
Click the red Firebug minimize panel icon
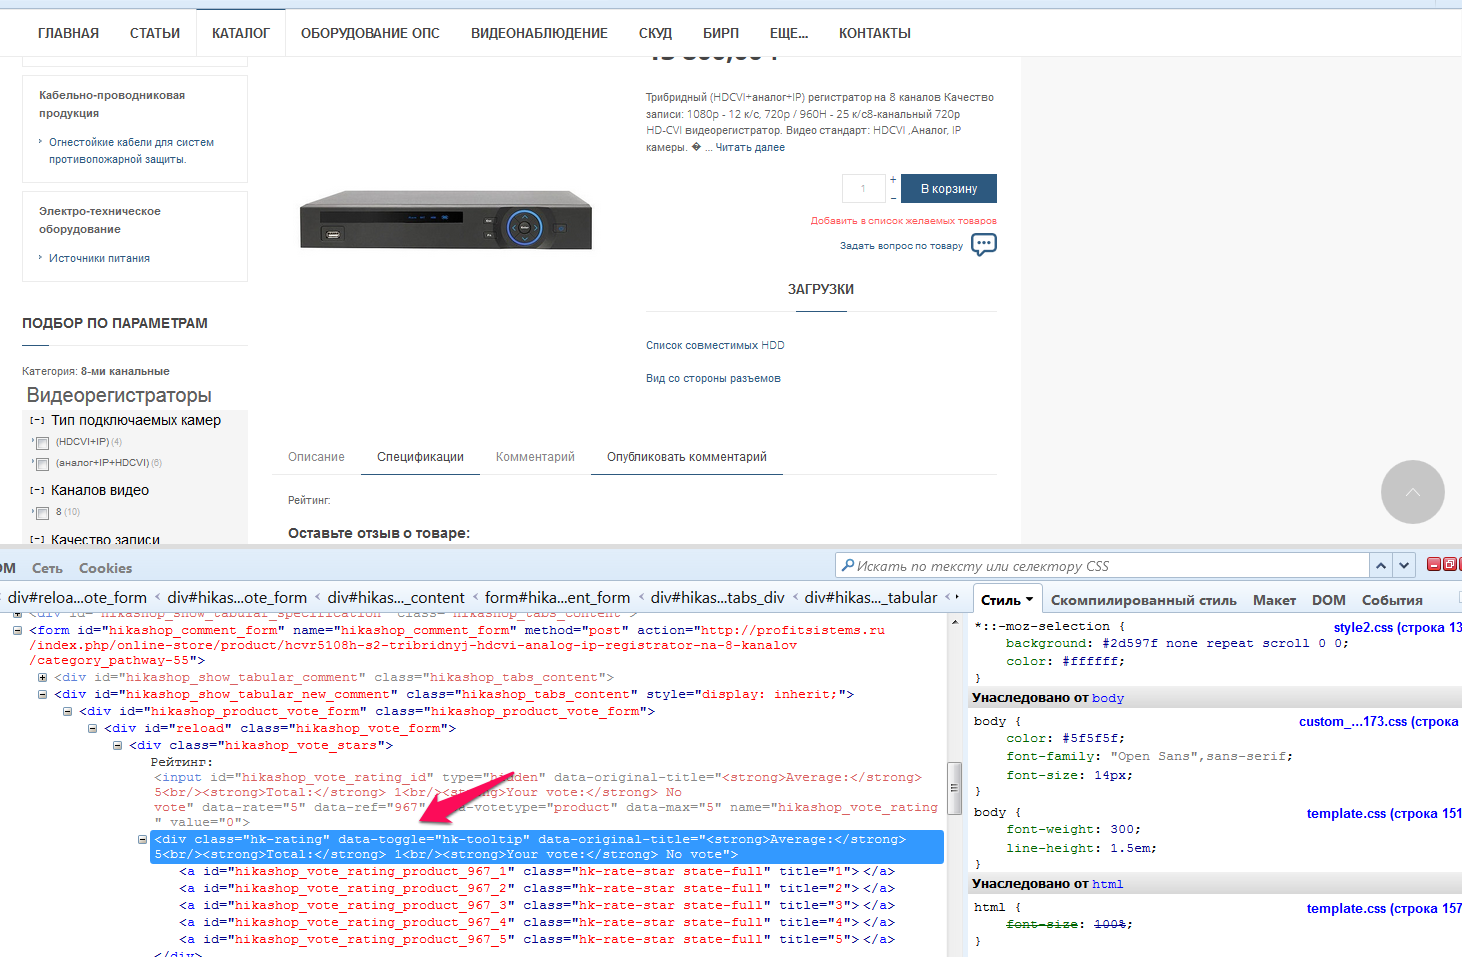(x=1433, y=564)
